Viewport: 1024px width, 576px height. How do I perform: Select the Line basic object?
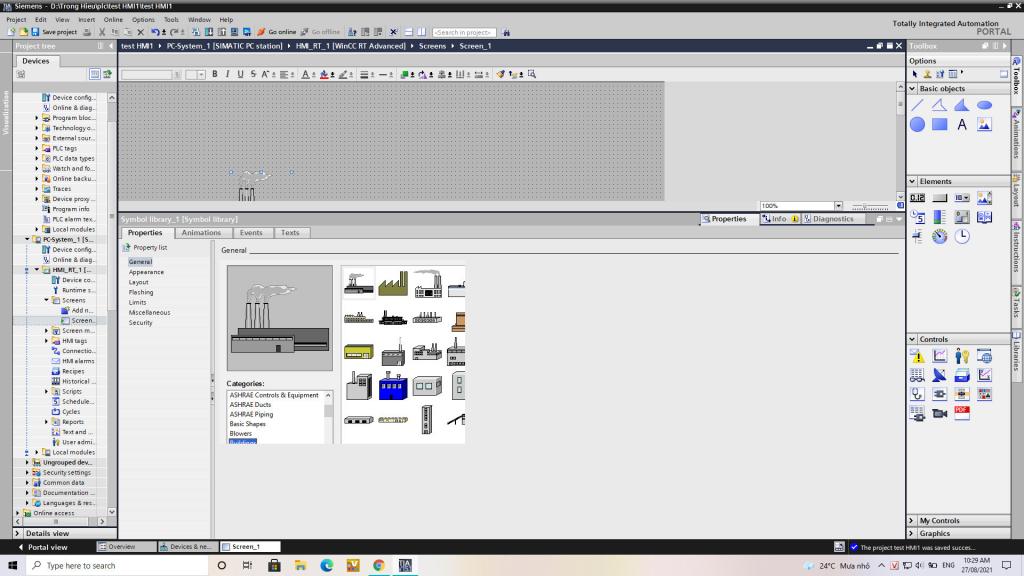tap(918, 105)
